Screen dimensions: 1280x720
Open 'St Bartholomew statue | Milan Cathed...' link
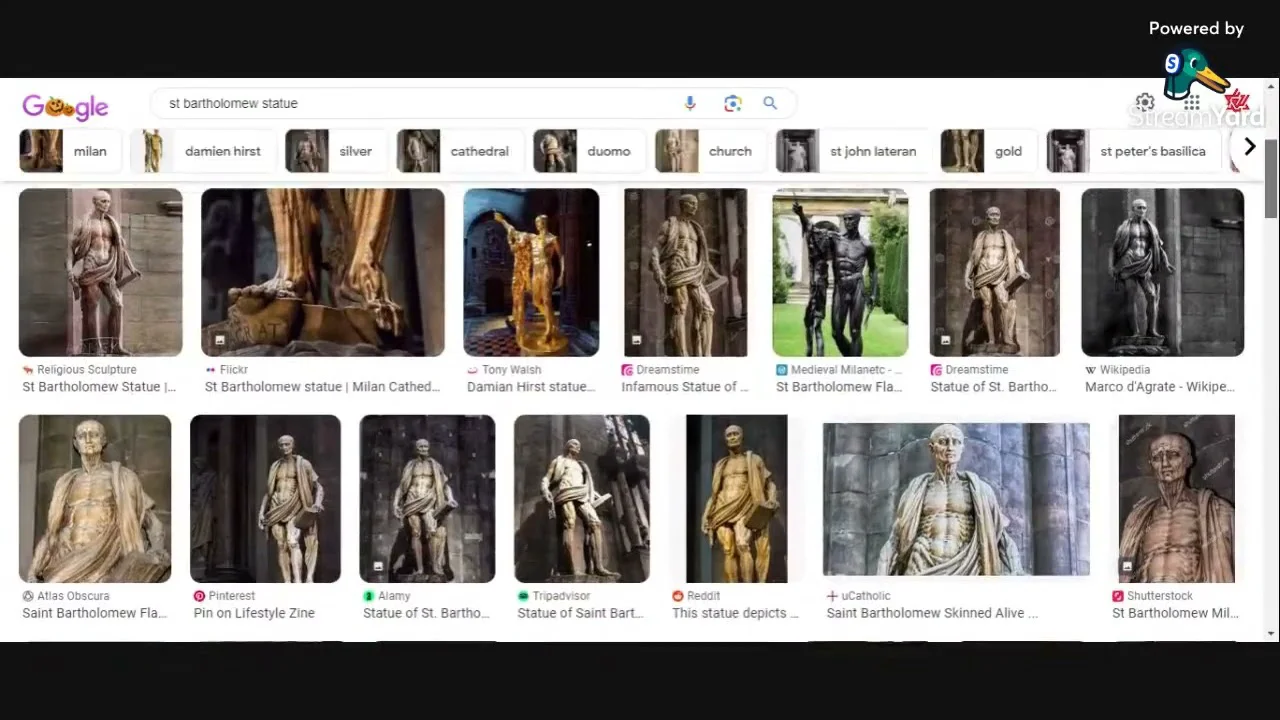323,387
